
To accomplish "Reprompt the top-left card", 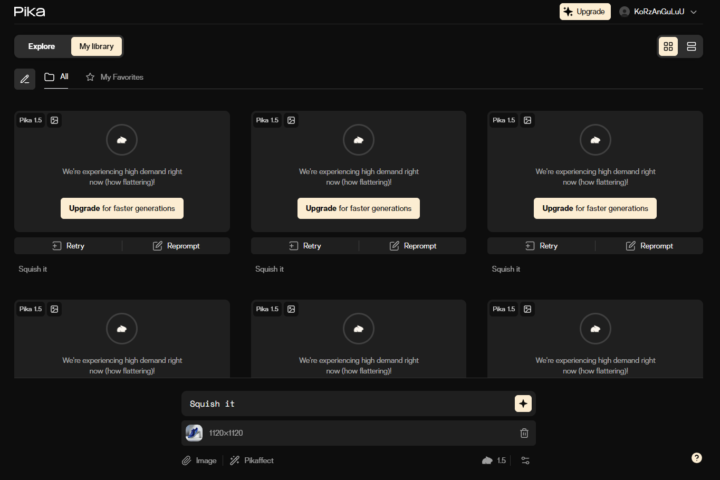I will point(176,246).
